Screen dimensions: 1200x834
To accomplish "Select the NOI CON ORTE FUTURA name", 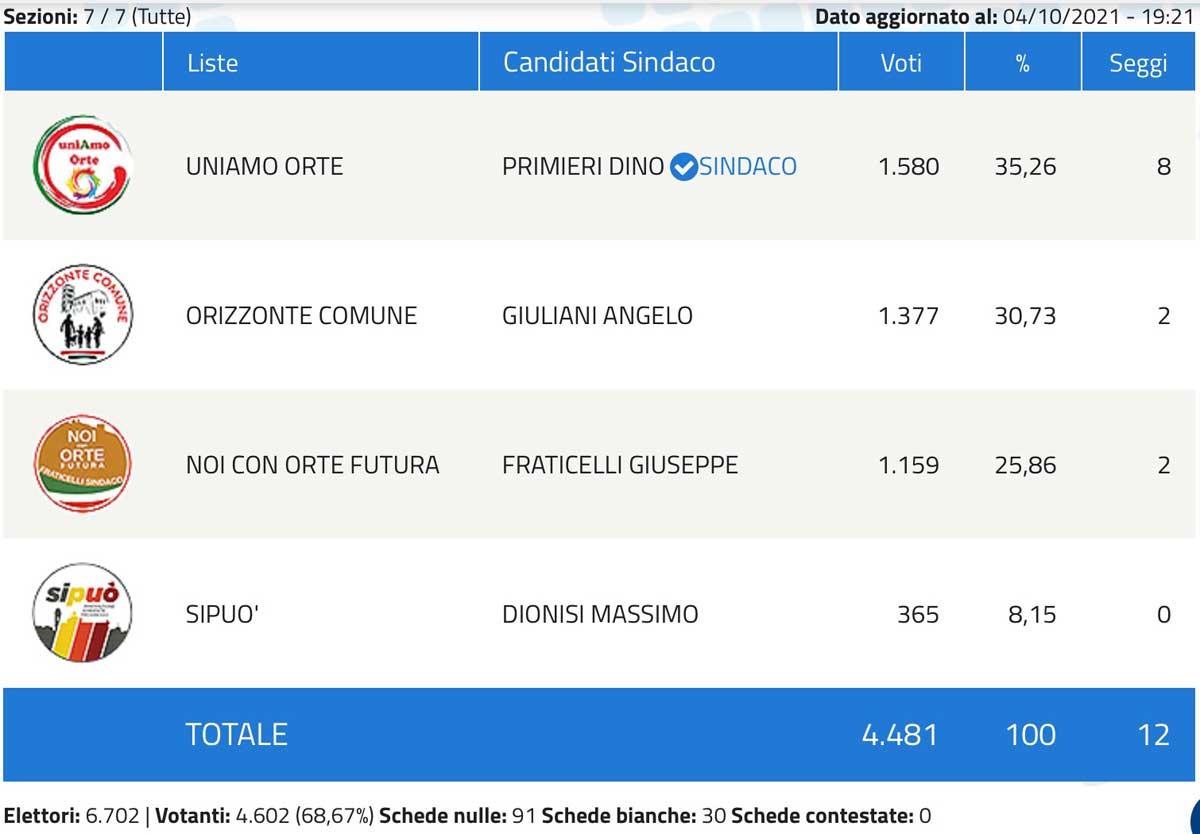I will pos(312,465).
